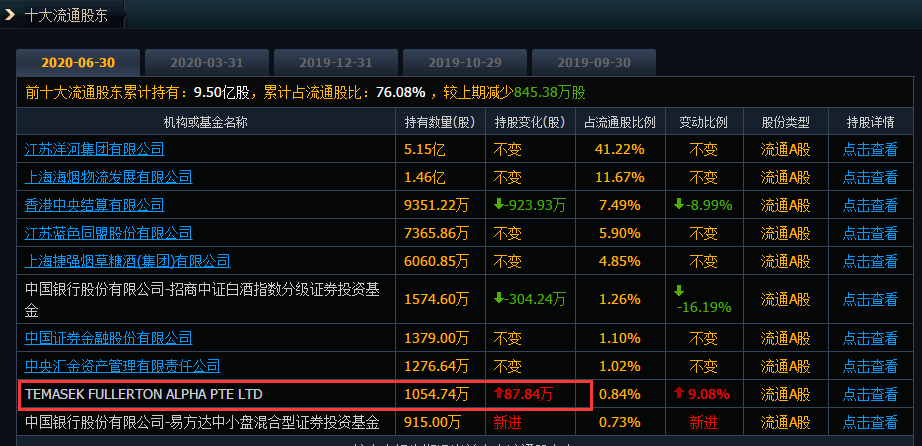
Task: Click 点击查看 for 上海海烟物流发展有限公司
Action: tap(870, 177)
